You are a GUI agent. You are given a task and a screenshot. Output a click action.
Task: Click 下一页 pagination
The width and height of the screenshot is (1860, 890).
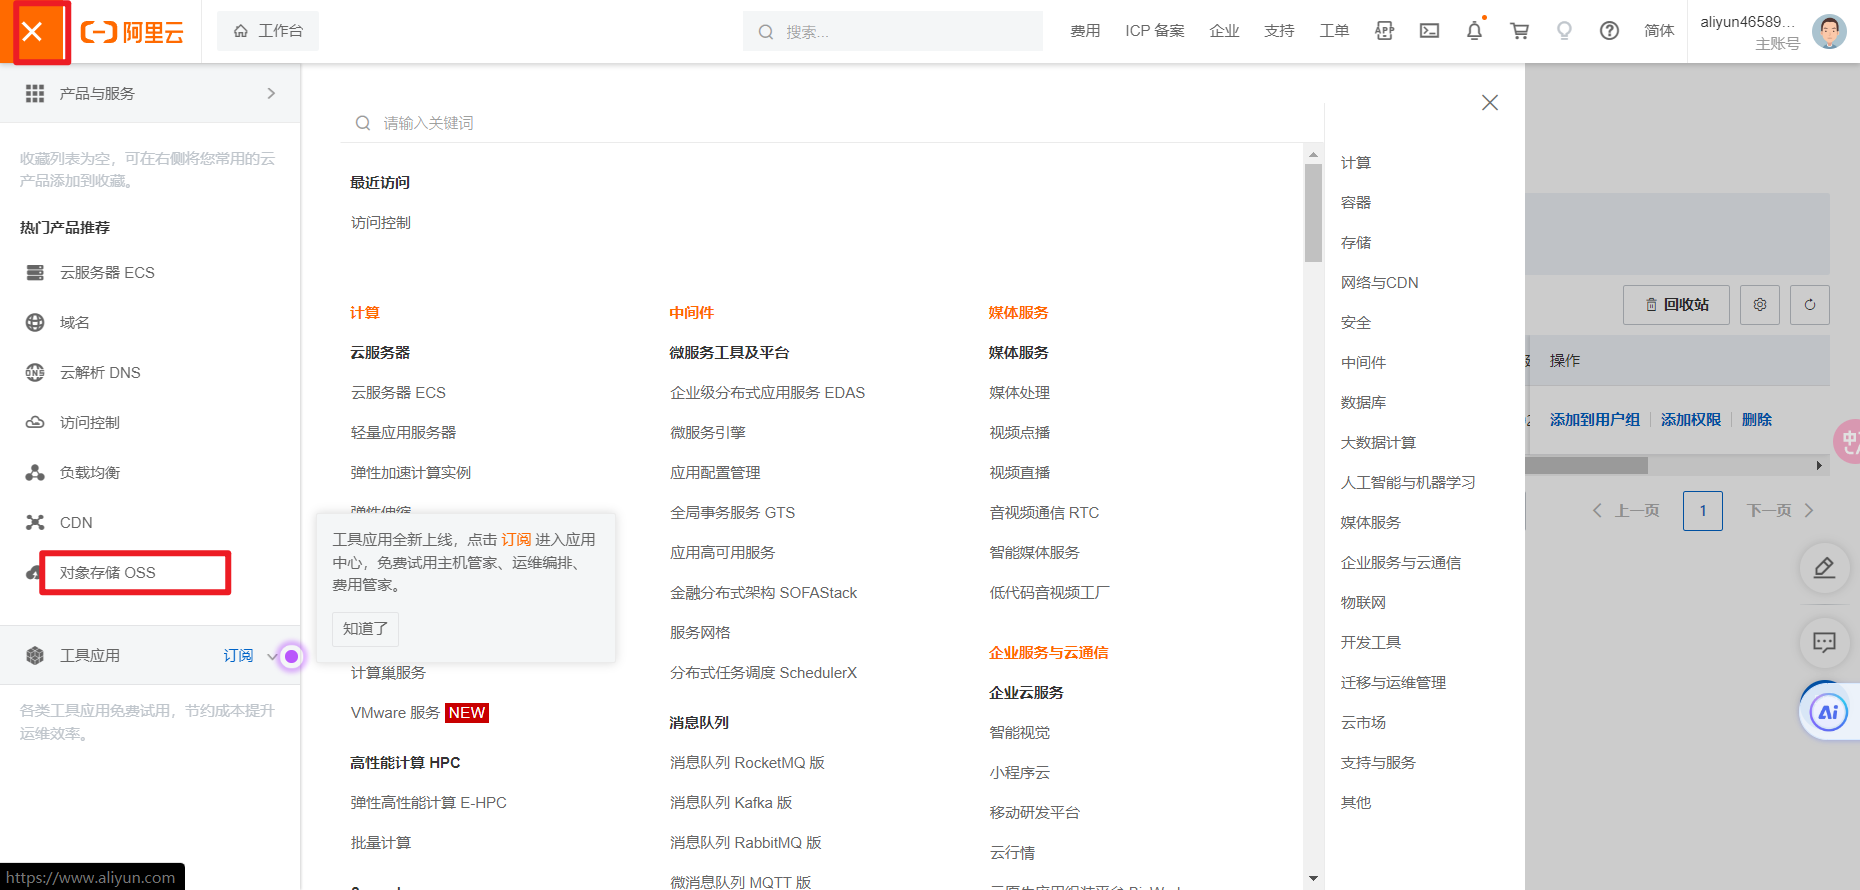coord(1780,510)
